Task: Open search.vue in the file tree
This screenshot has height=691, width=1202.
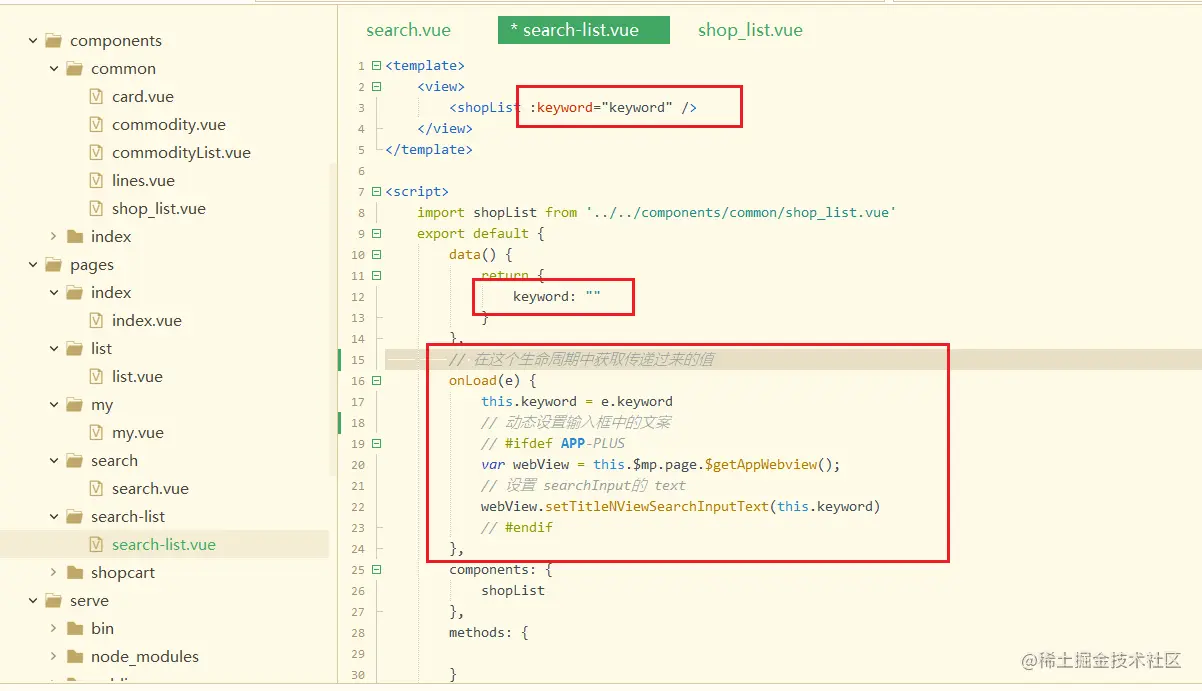Action: pyautogui.click(x=150, y=489)
